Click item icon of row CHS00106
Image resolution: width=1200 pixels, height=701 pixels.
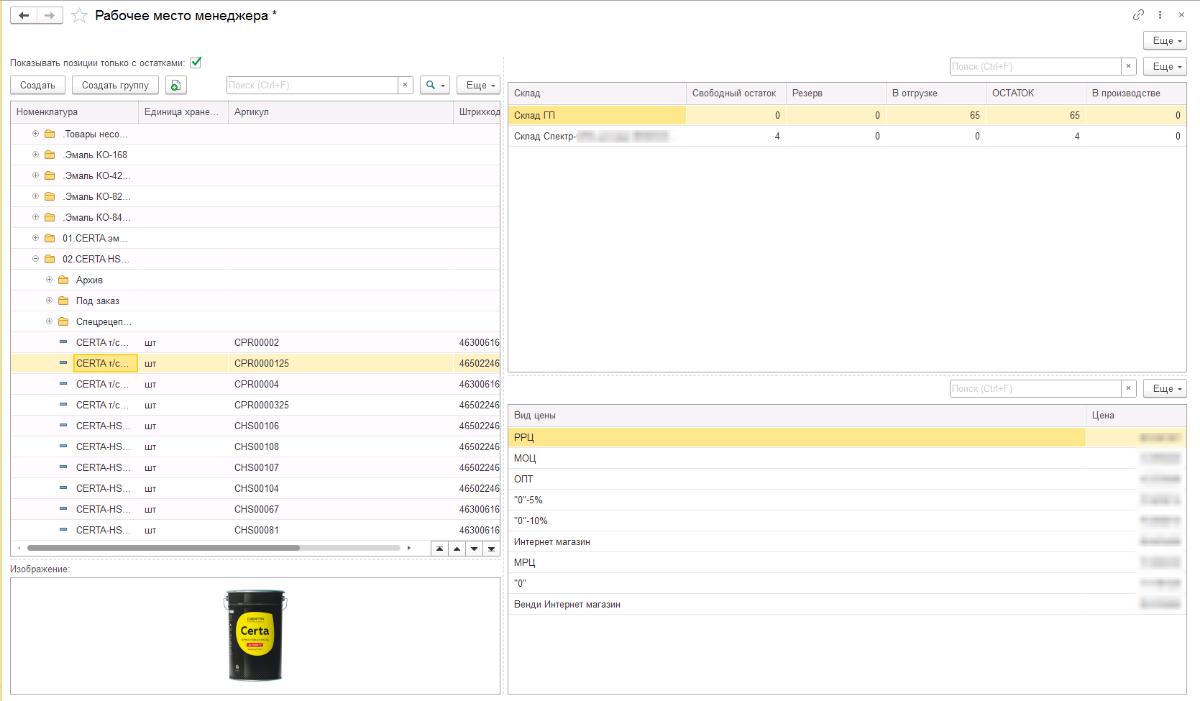click(x=65, y=426)
